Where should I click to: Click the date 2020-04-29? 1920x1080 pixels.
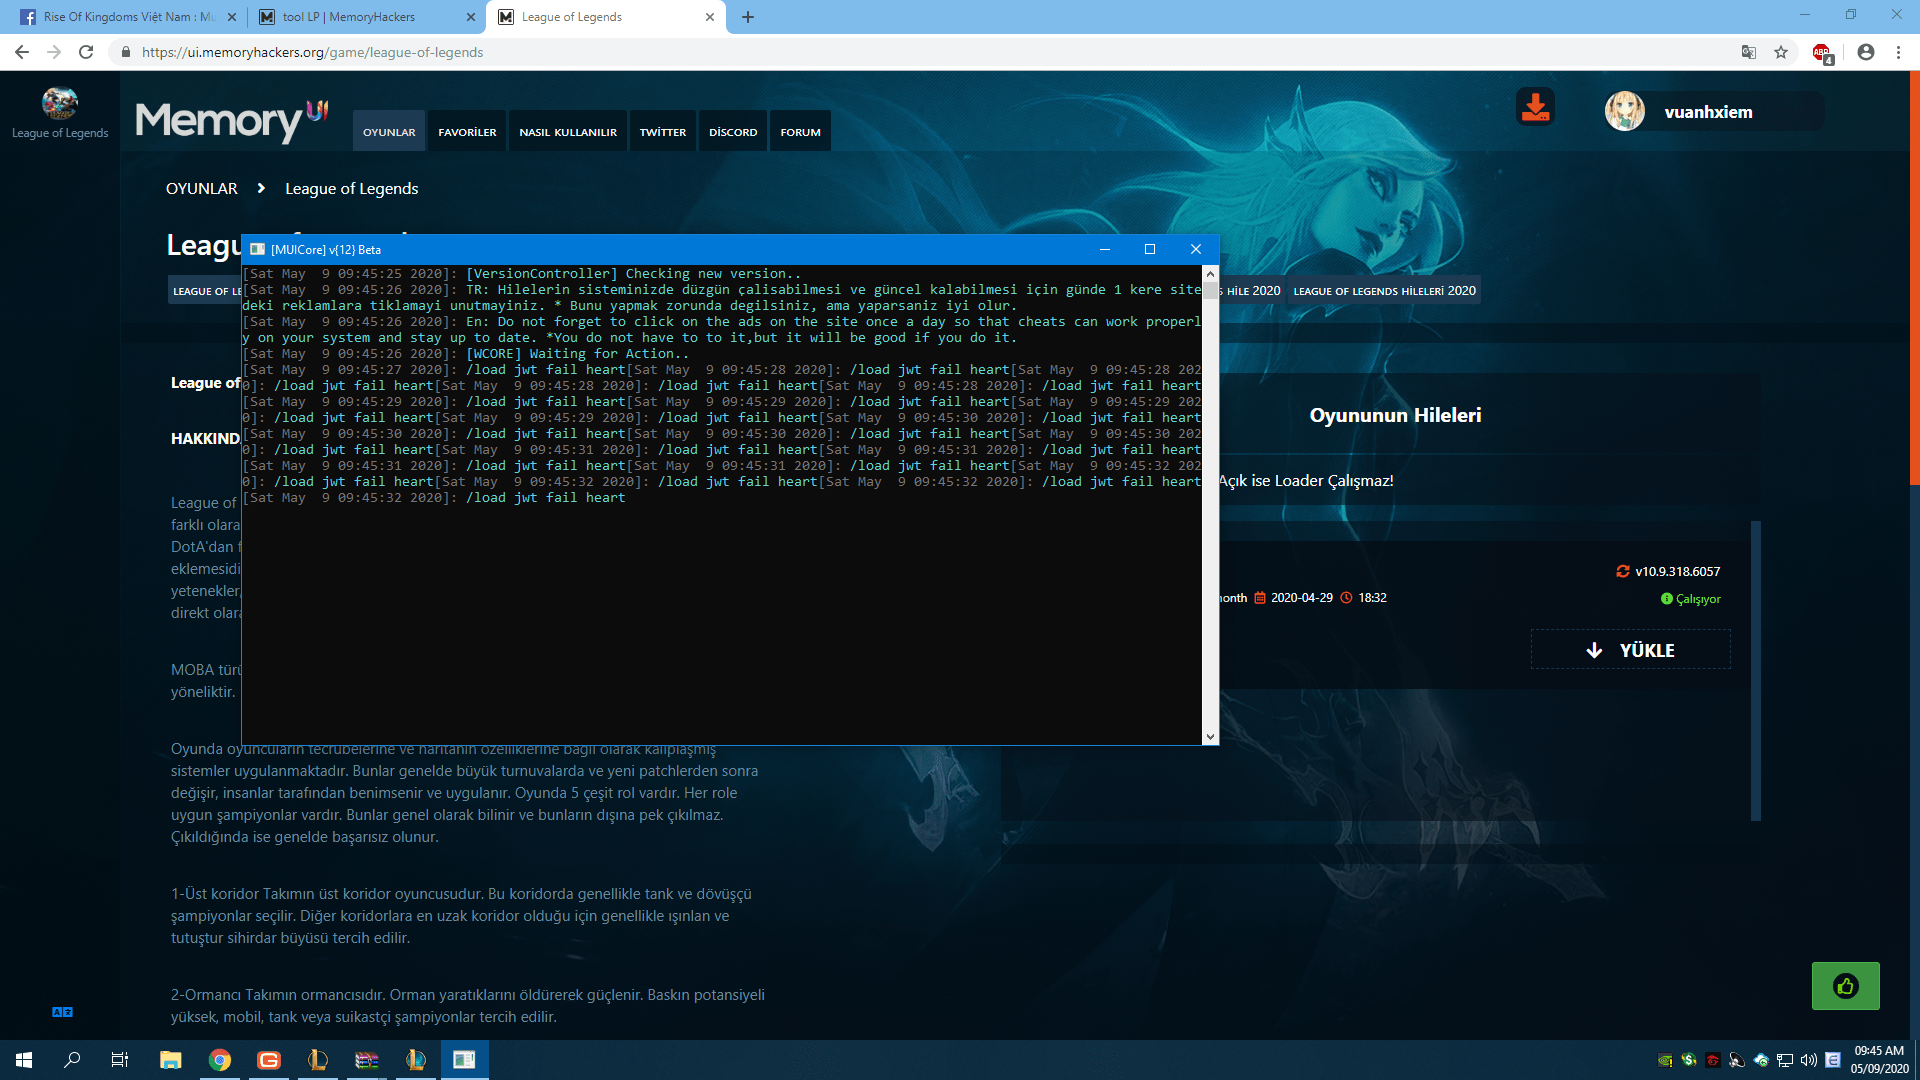click(x=1301, y=598)
